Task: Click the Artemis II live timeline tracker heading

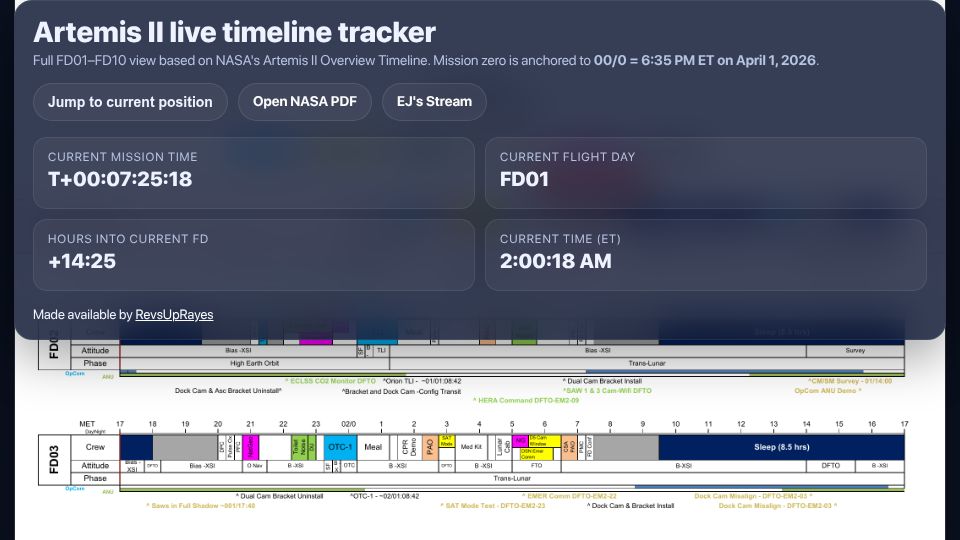Action: tap(234, 32)
